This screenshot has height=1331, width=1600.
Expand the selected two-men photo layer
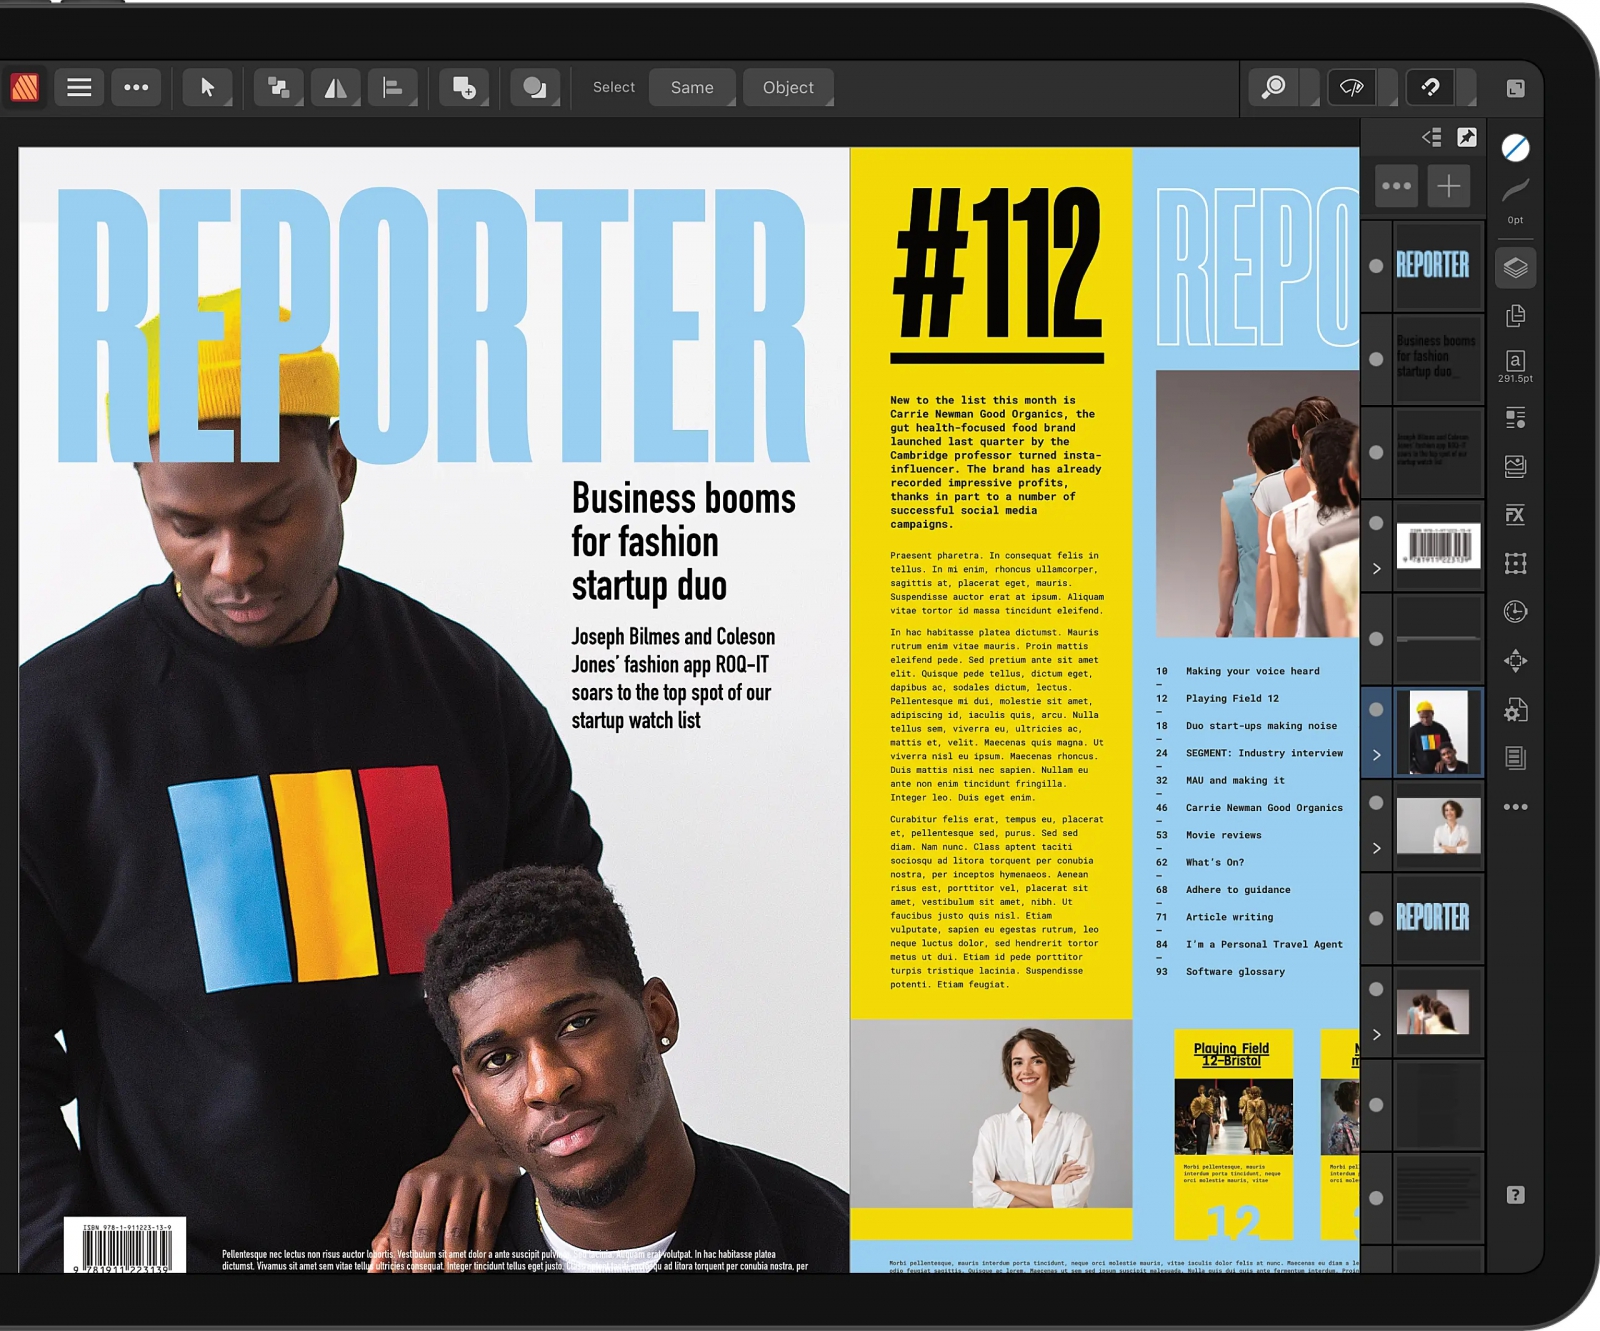tap(1376, 755)
